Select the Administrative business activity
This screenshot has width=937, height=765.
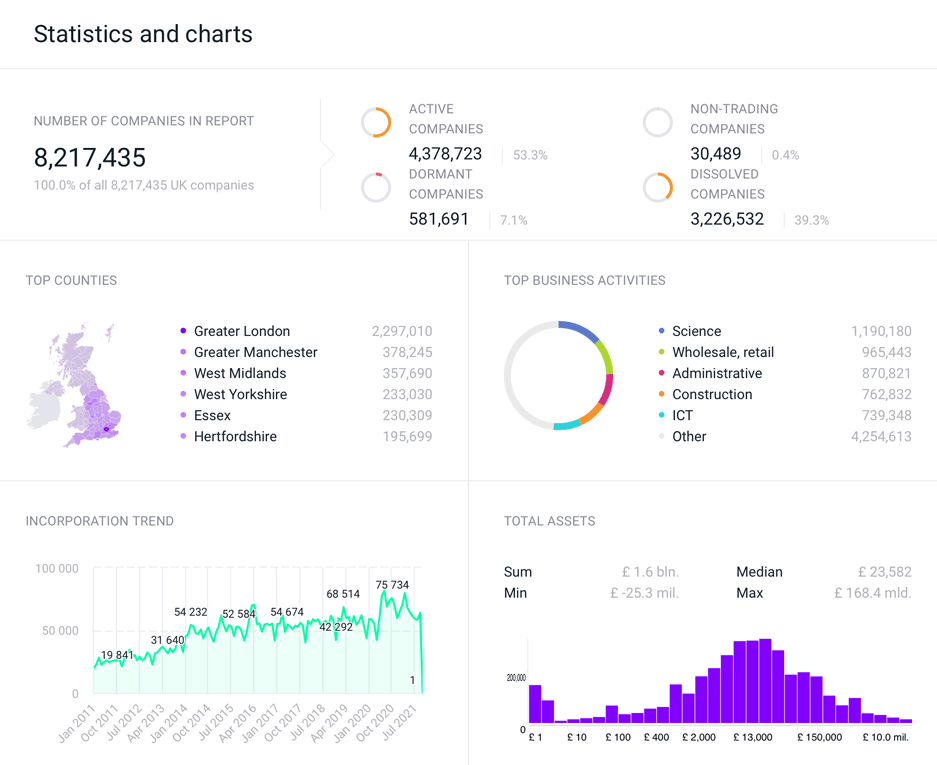[716, 373]
